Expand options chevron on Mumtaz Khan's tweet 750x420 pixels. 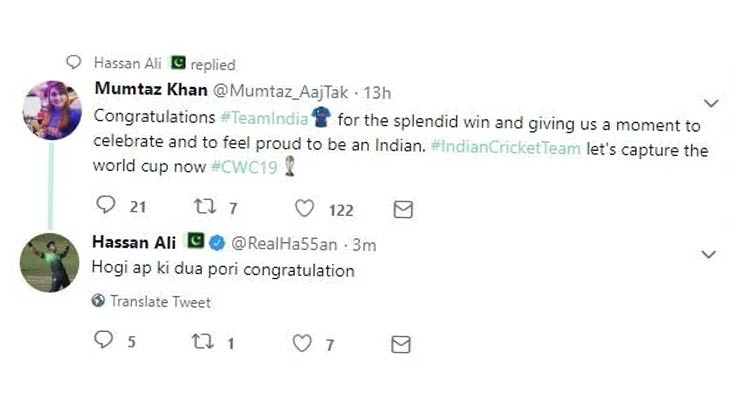[x=711, y=103]
